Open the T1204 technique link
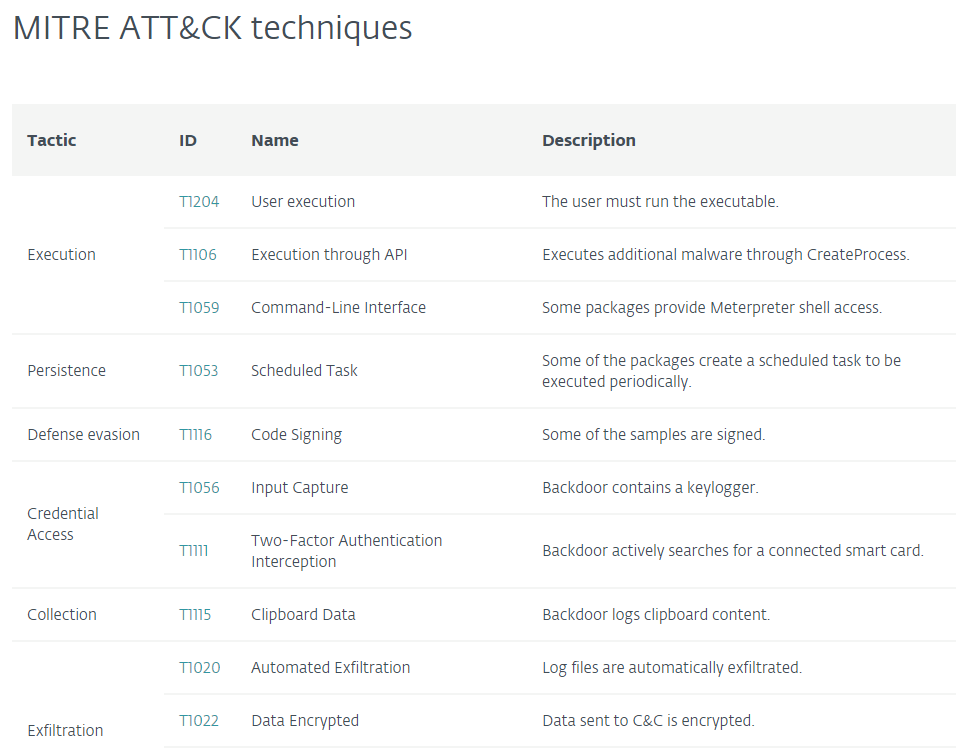 click(199, 202)
